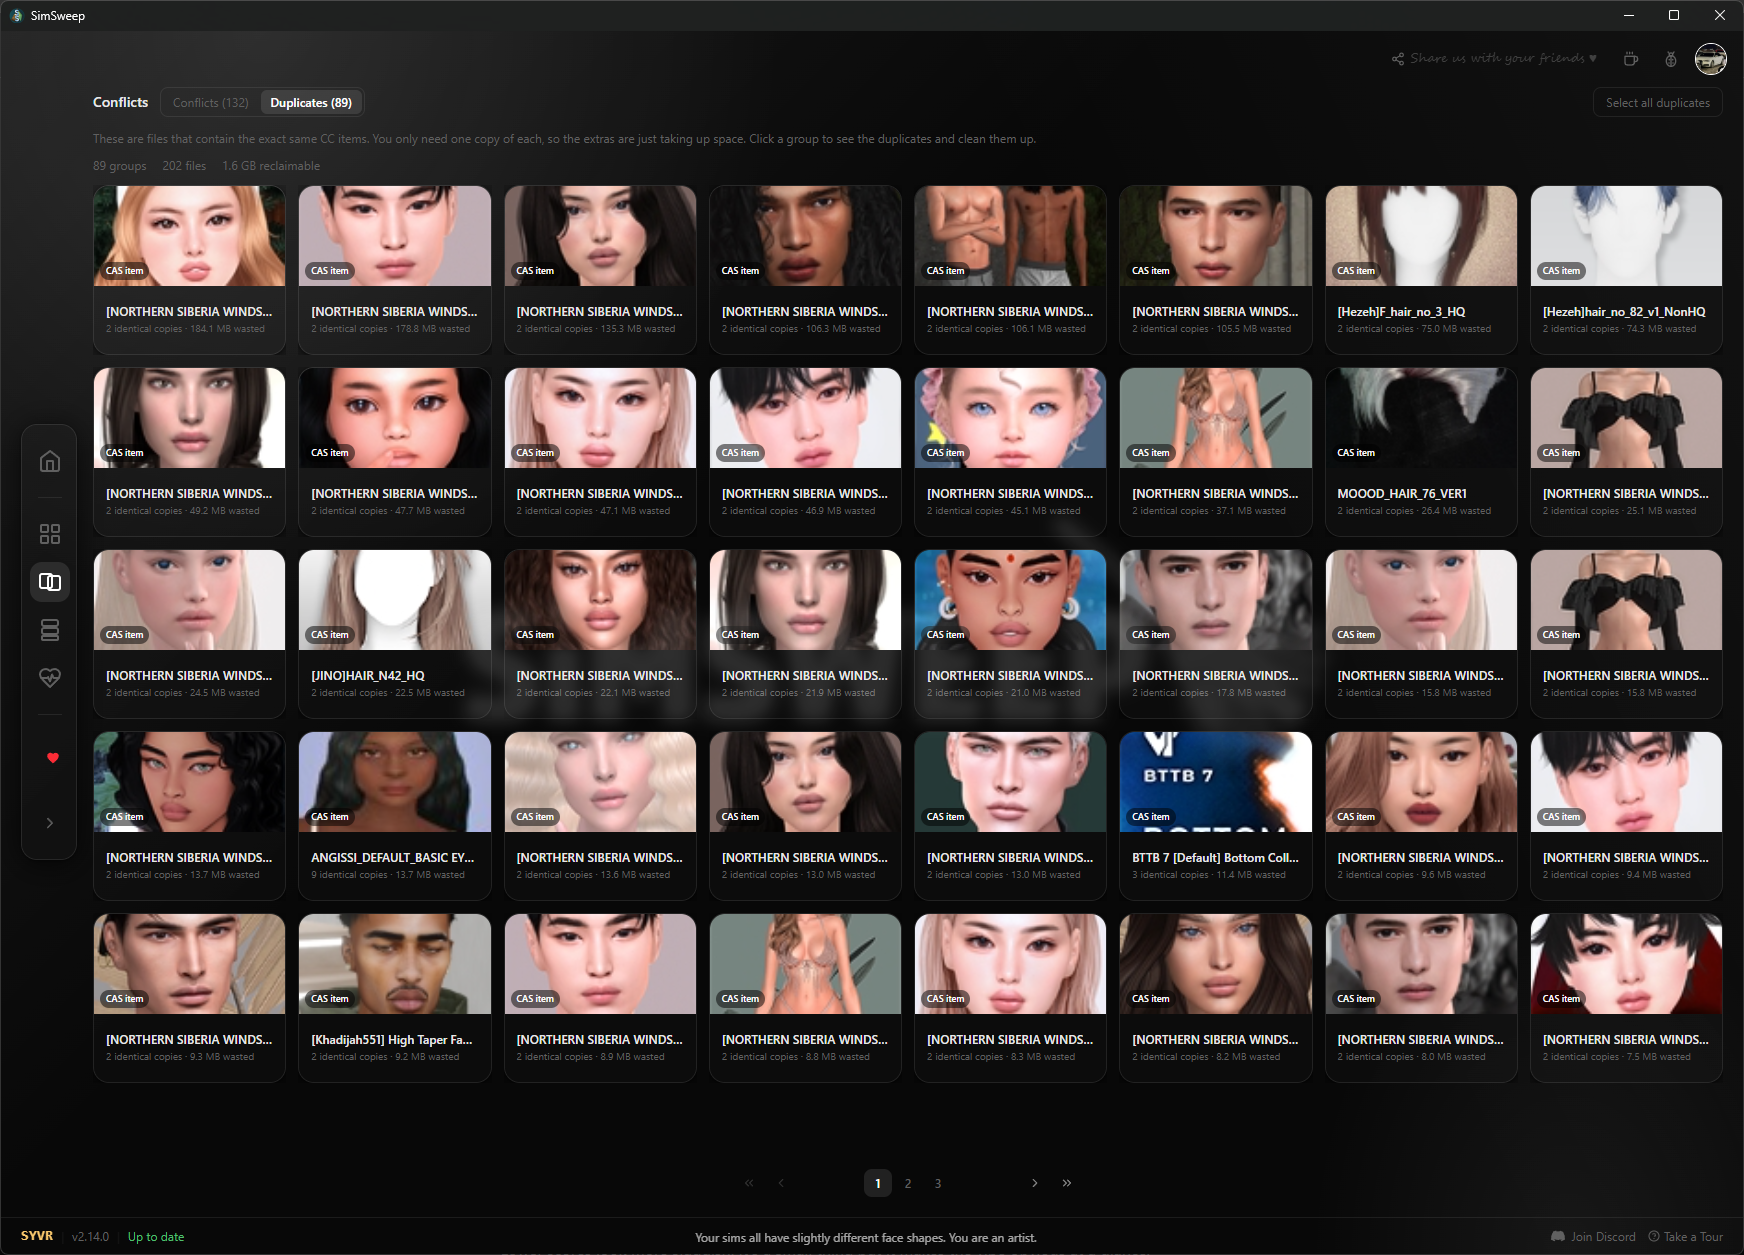Open the heartbeat health sidebar icon

pyautogui.click(x=50, y=678)
